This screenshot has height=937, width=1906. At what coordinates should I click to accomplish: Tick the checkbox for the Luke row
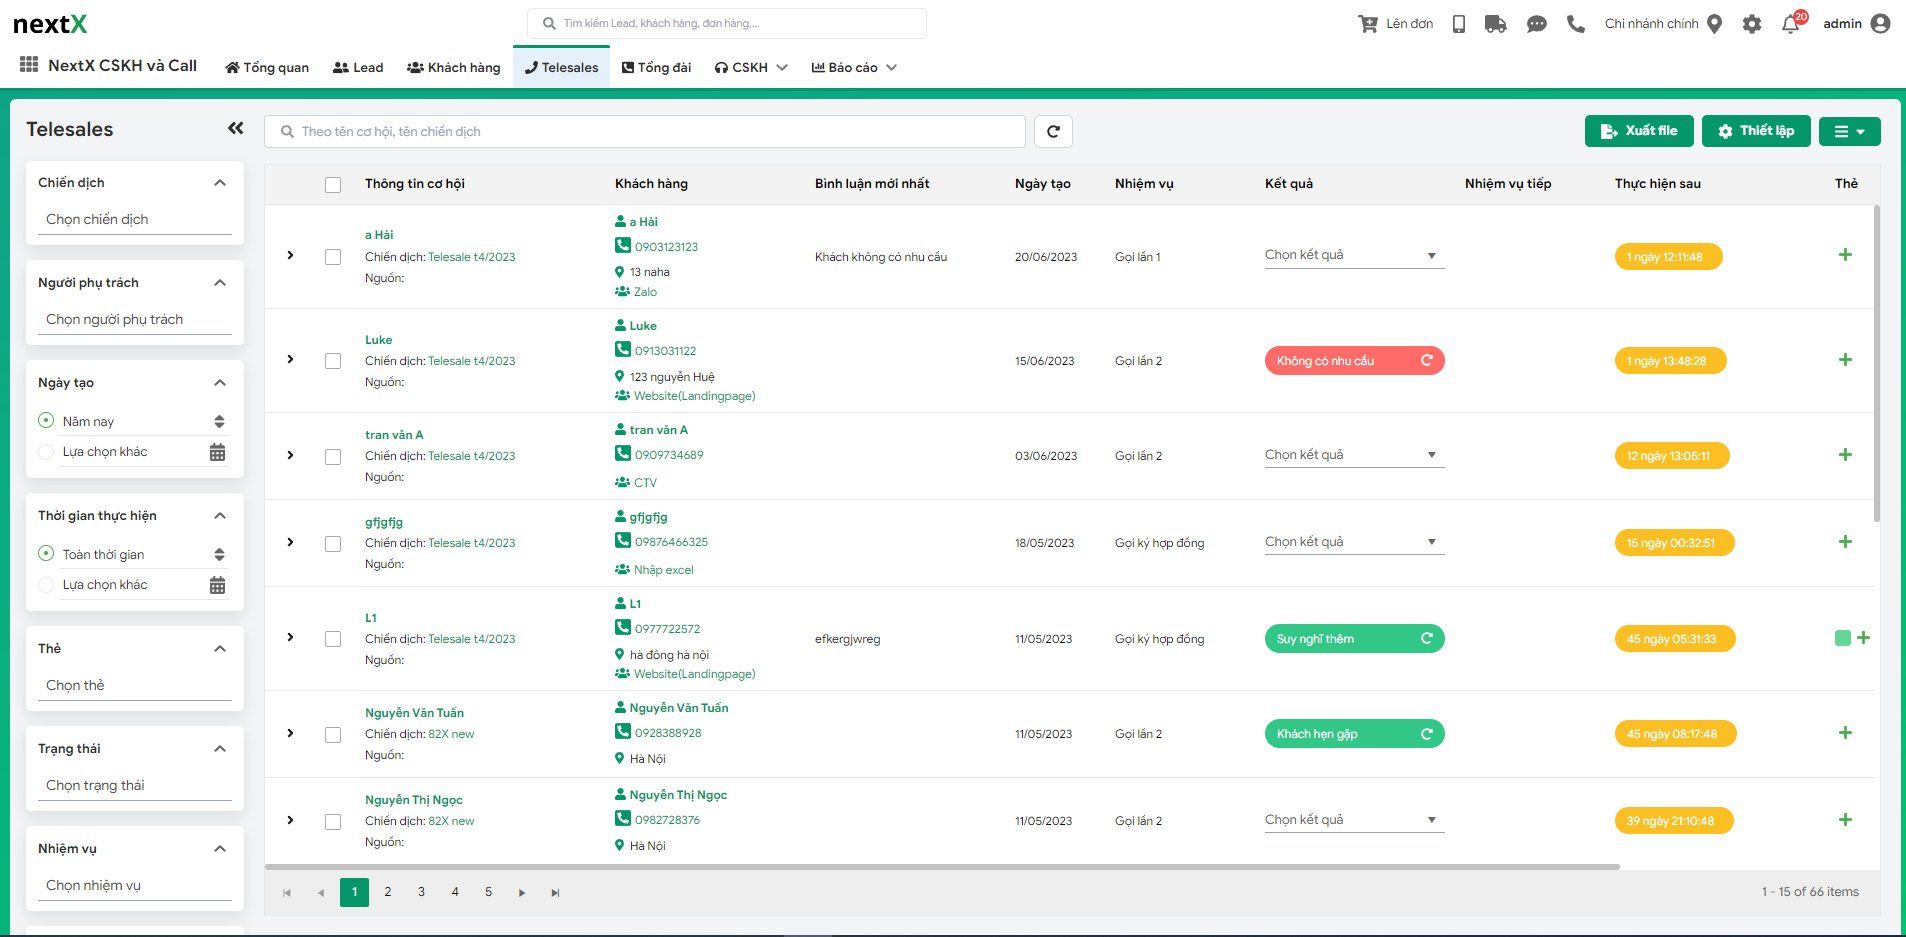(333, 361)
